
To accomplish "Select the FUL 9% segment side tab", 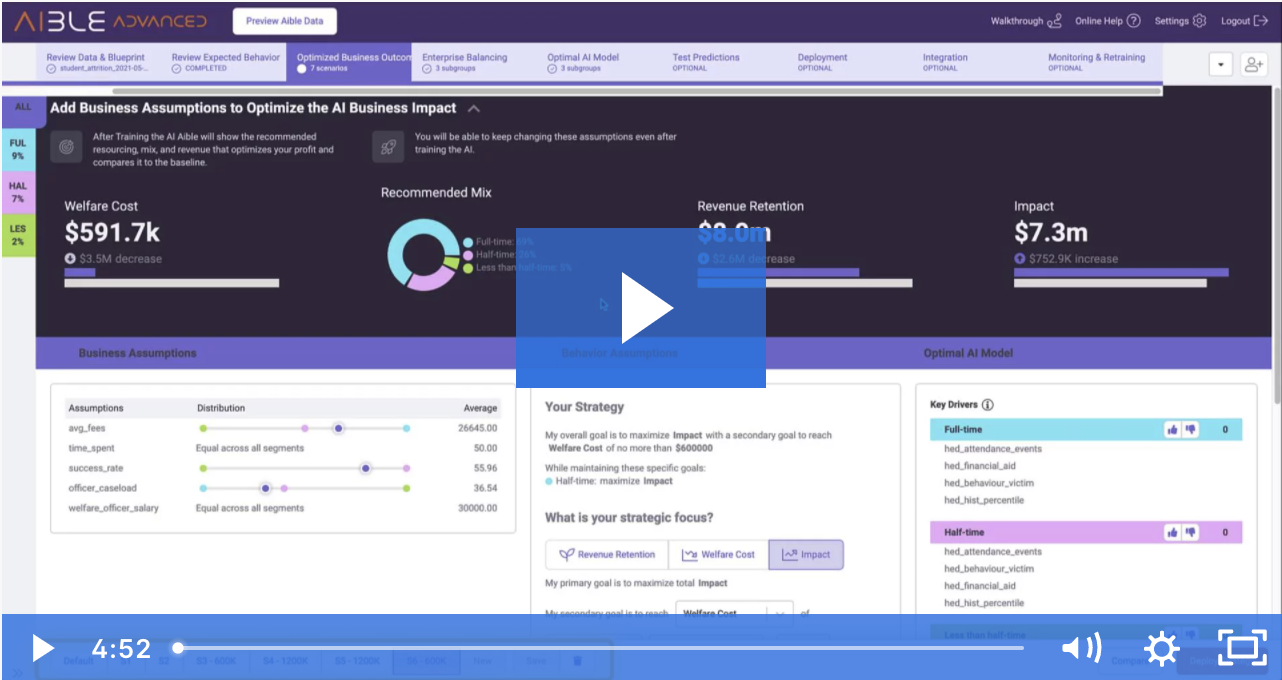I will 18,149.
